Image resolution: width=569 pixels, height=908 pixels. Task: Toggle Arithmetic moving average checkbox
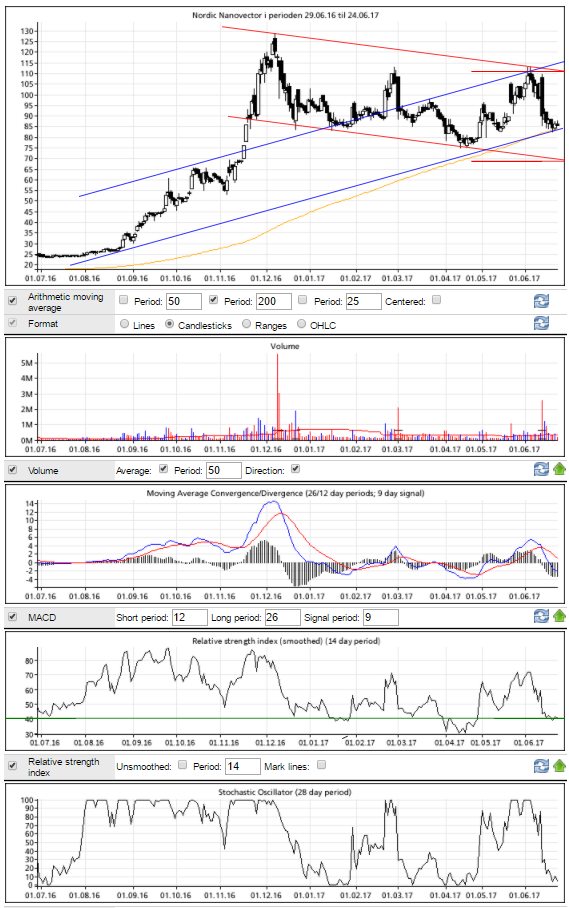tap(12, 301)
